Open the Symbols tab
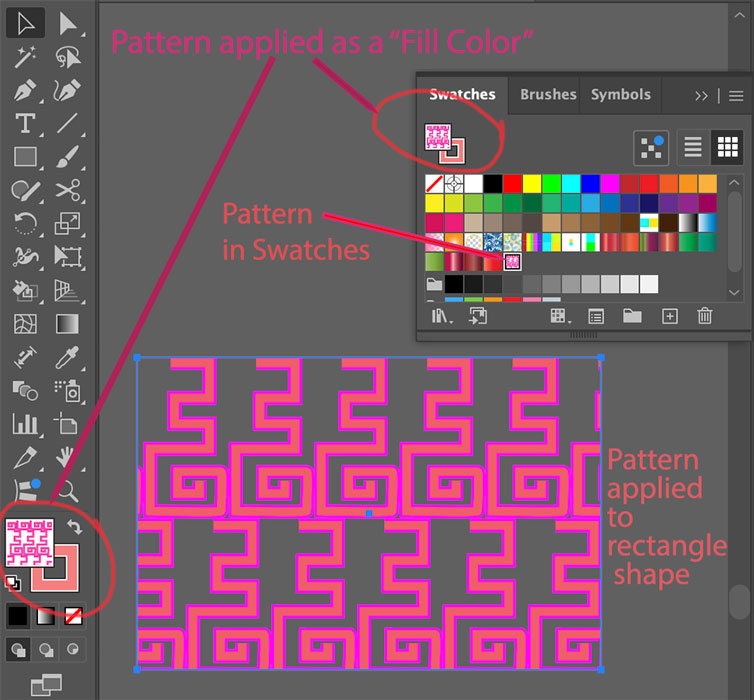 pos(620,95)
